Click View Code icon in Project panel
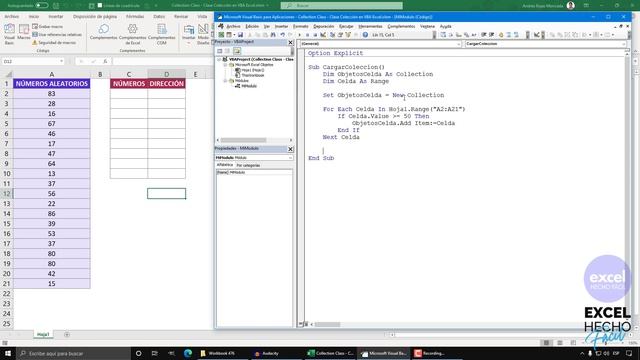The width and height of the screenshot is (640, 360). (x=220, y=51)
